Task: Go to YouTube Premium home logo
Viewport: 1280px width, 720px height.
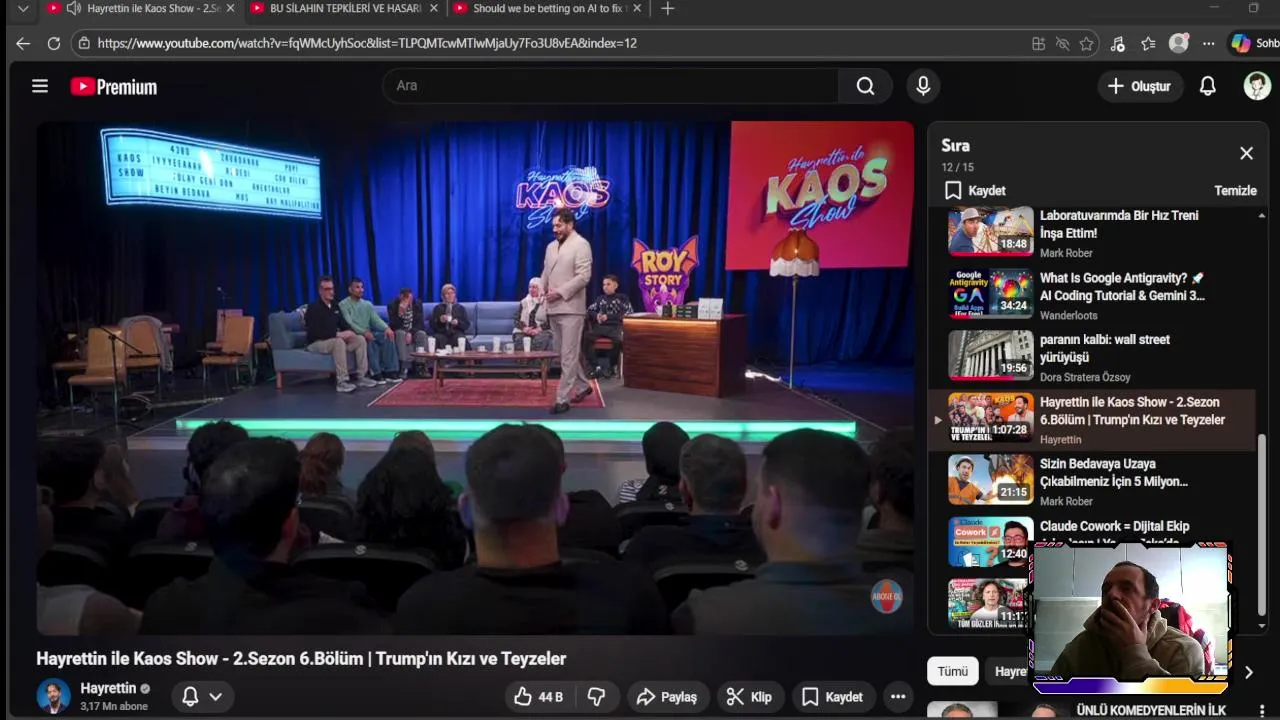Action: (x=114, y=87)
